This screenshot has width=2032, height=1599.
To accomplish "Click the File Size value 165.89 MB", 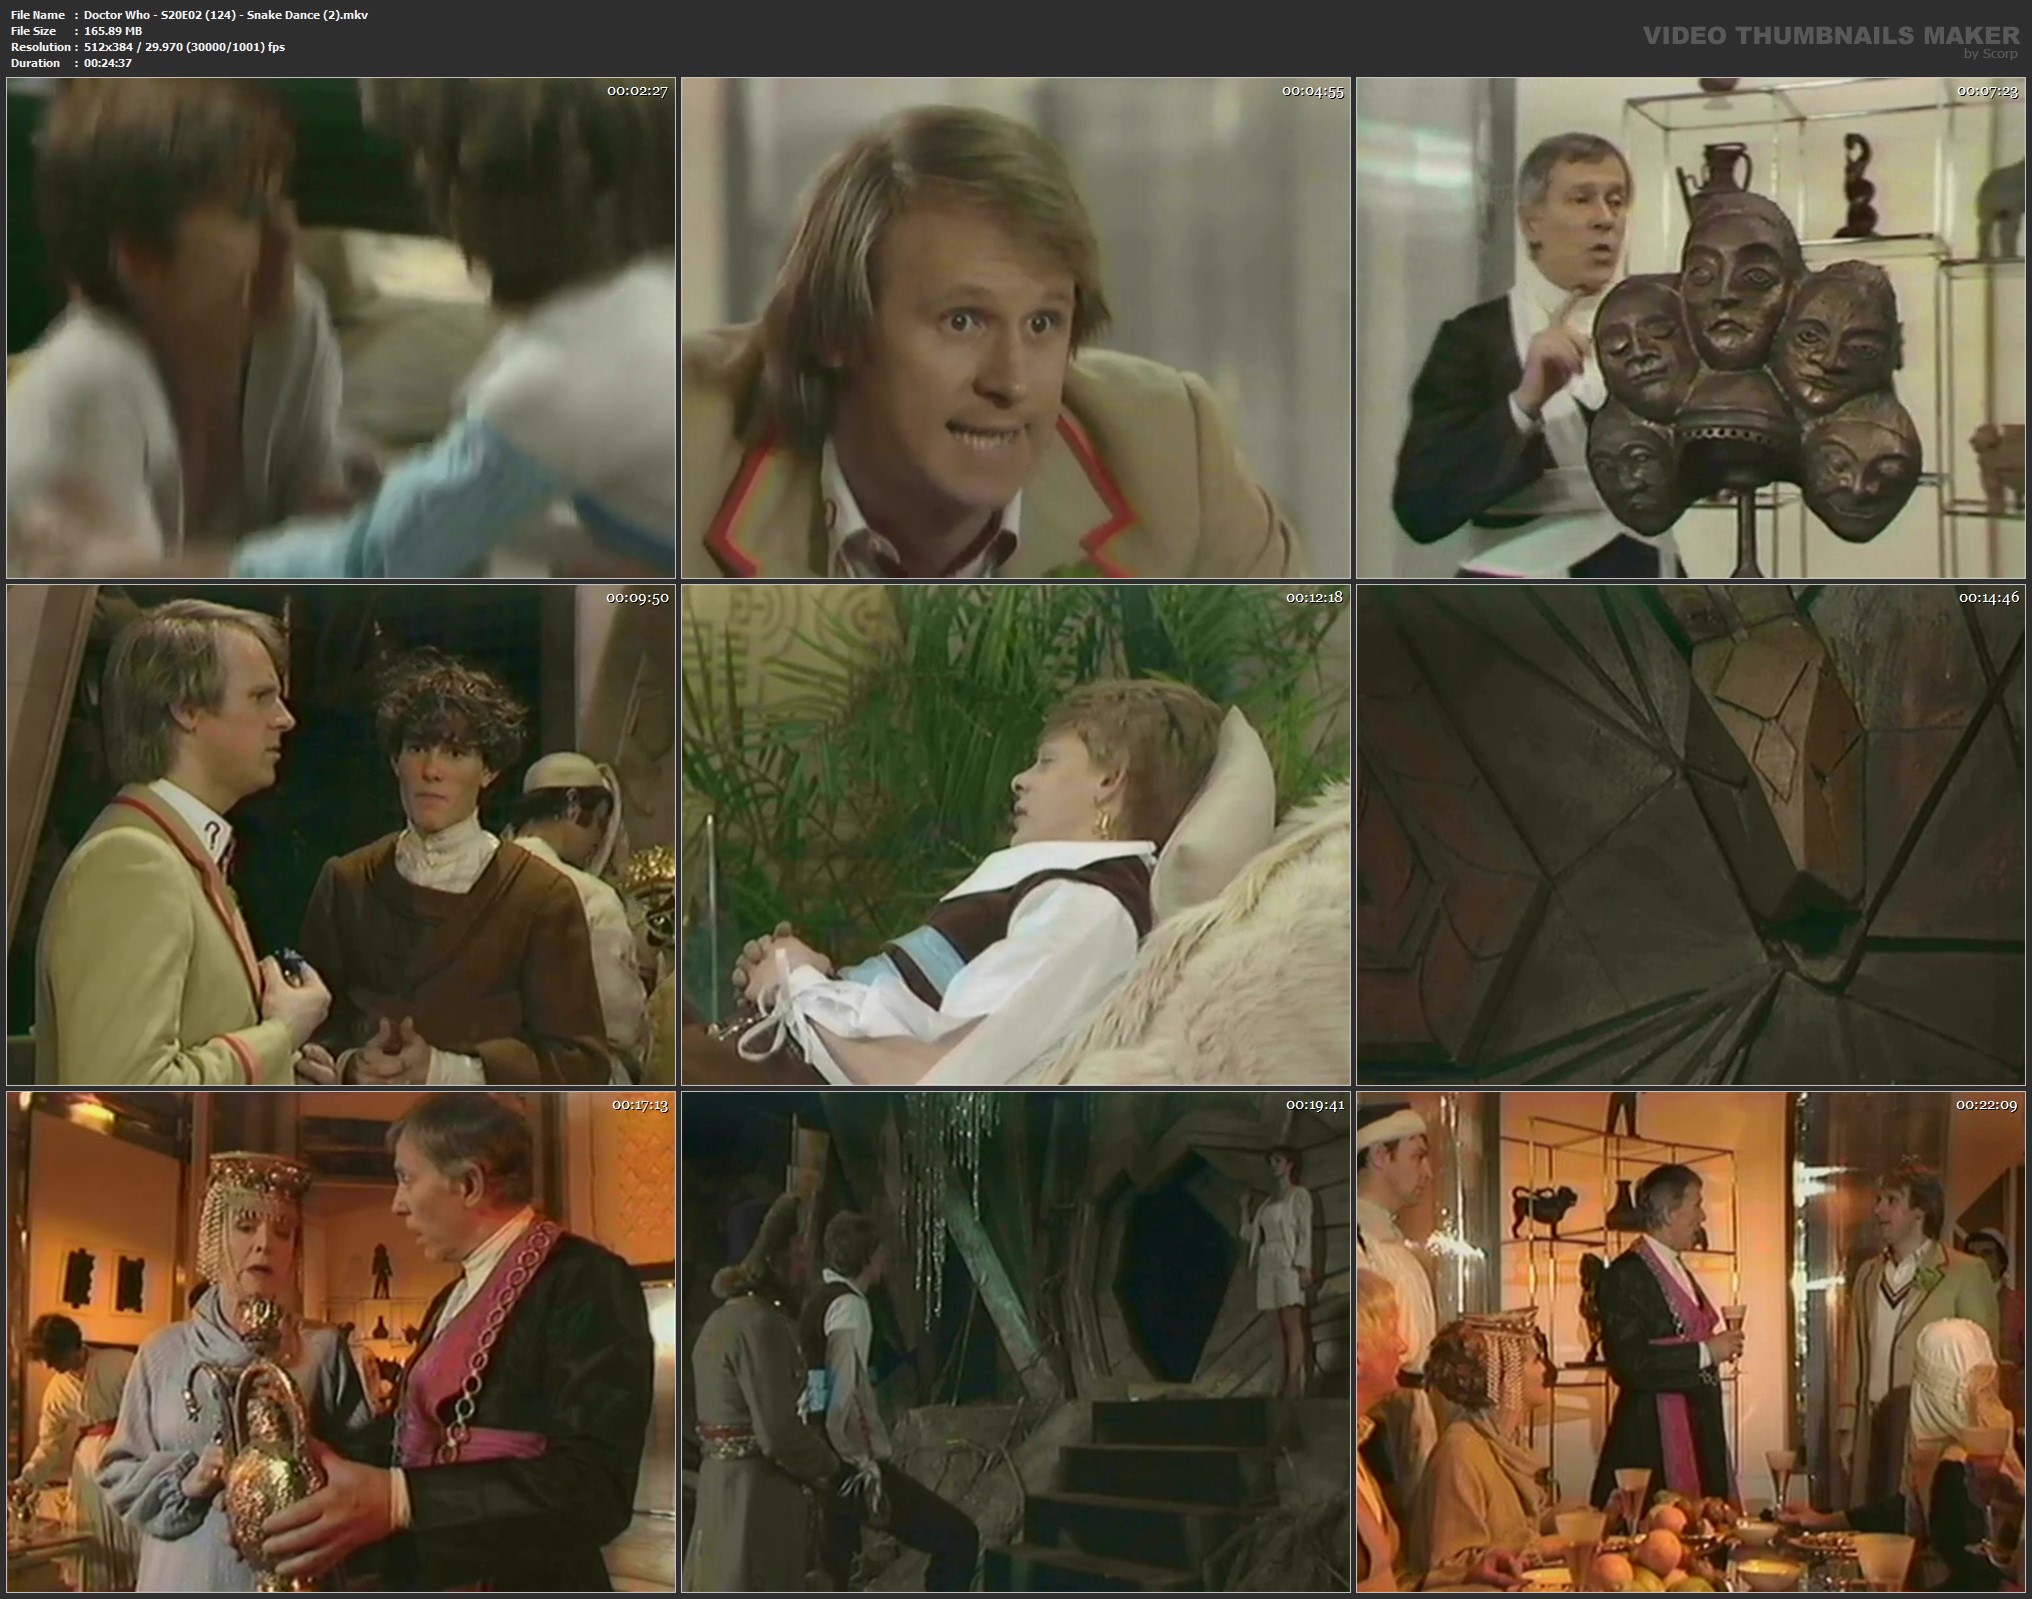I will [113, 31].
